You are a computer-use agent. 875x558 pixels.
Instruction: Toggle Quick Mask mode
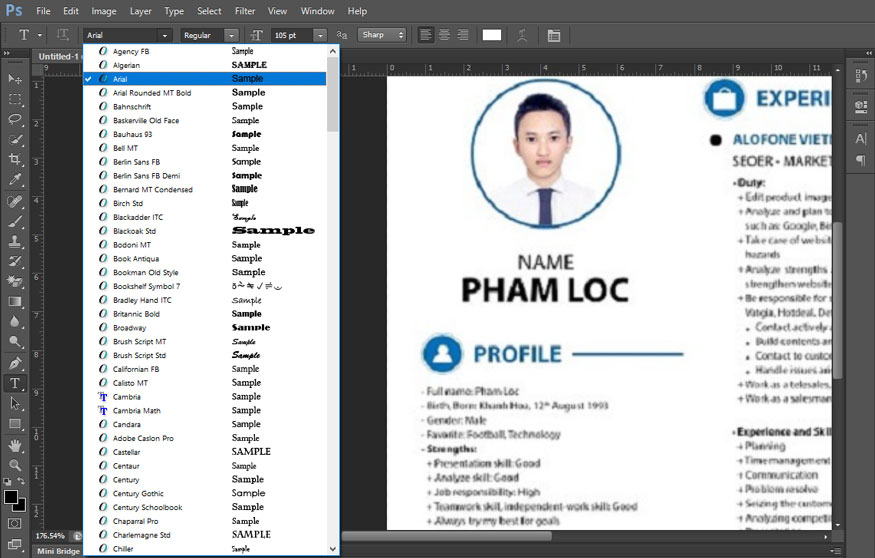tap(15, 523)
